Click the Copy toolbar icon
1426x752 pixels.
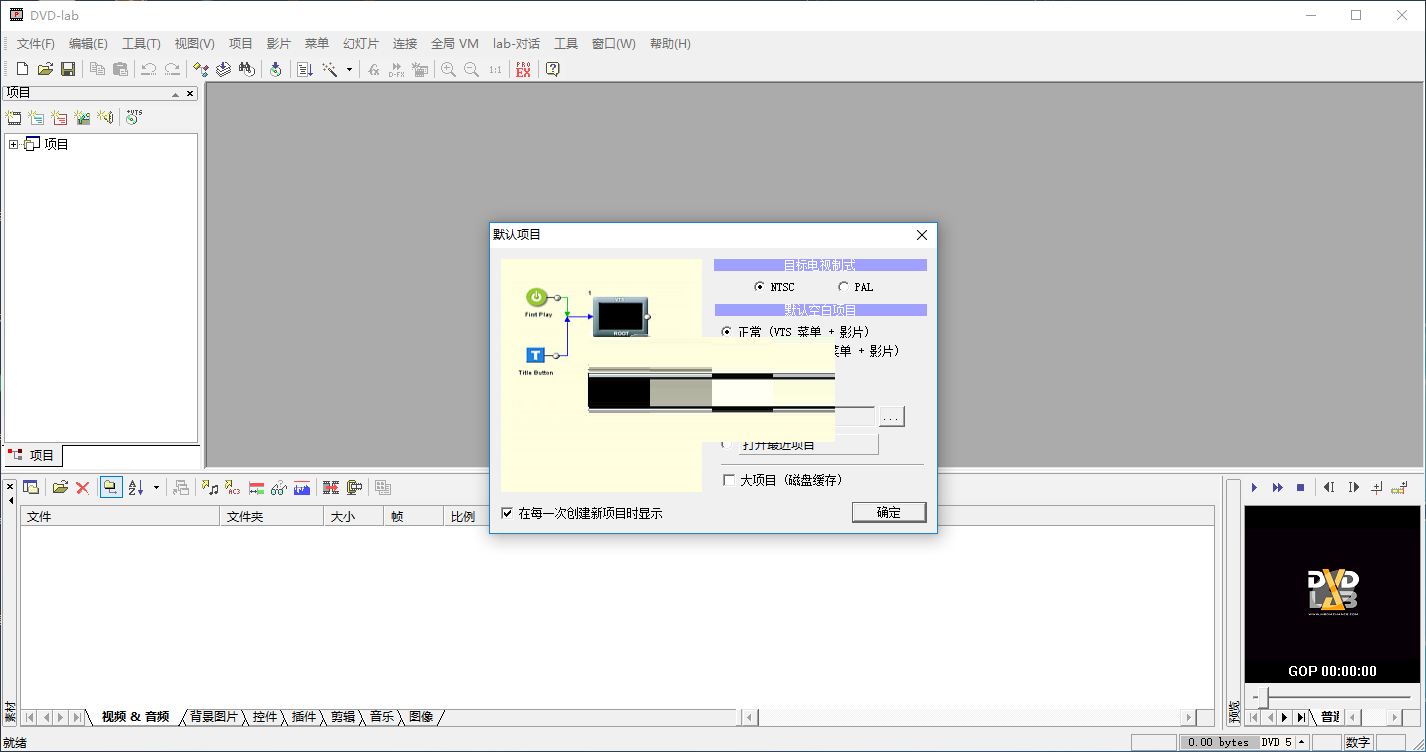pos(97,69)
